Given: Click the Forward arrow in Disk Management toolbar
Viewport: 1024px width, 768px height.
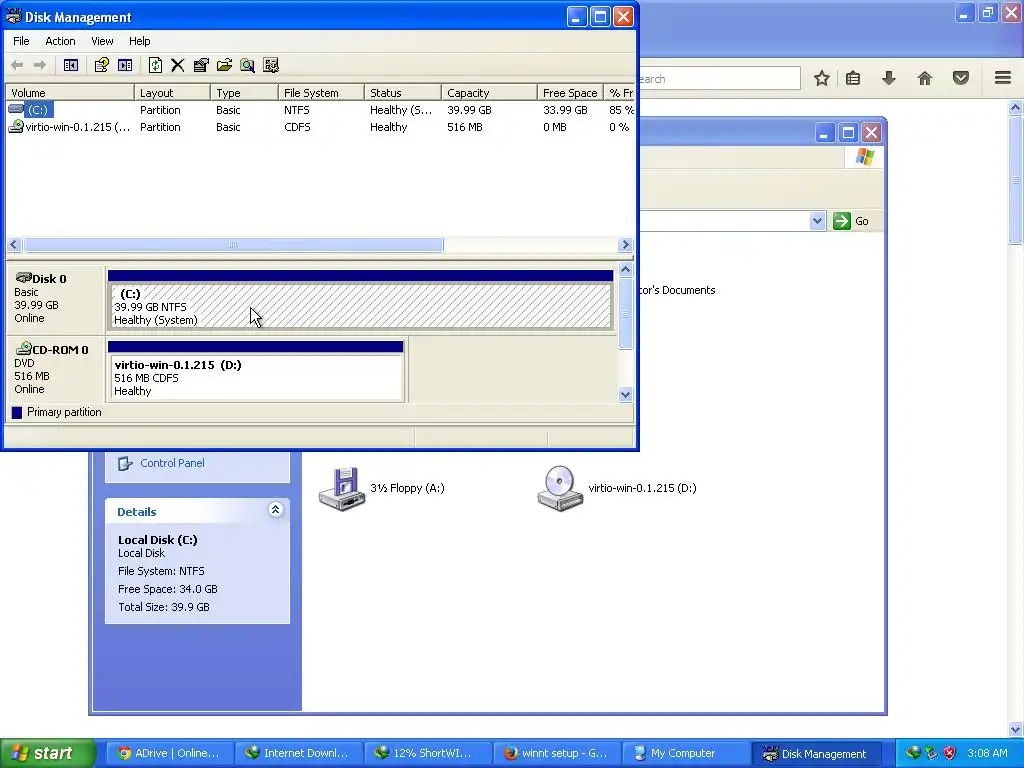Looking at the screenshot, I should (x=40, y=65).
